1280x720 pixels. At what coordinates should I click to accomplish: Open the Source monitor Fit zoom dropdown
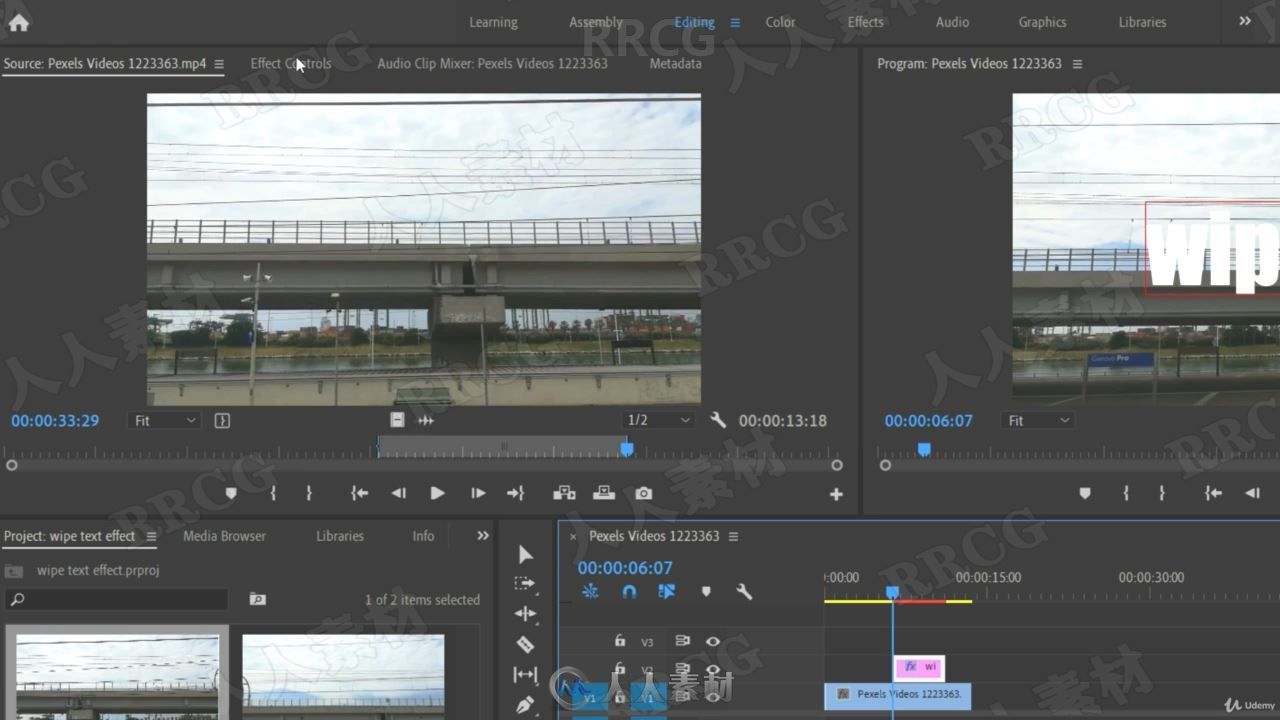tap(165, 421)
